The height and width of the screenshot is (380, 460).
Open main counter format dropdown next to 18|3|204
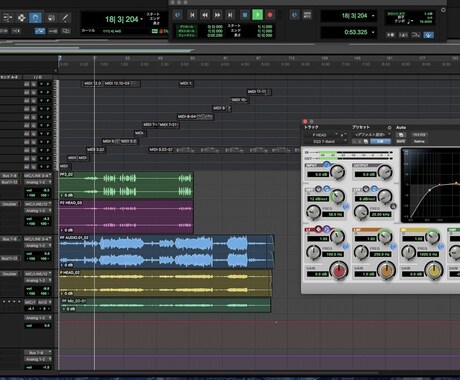tap(373, 16)
